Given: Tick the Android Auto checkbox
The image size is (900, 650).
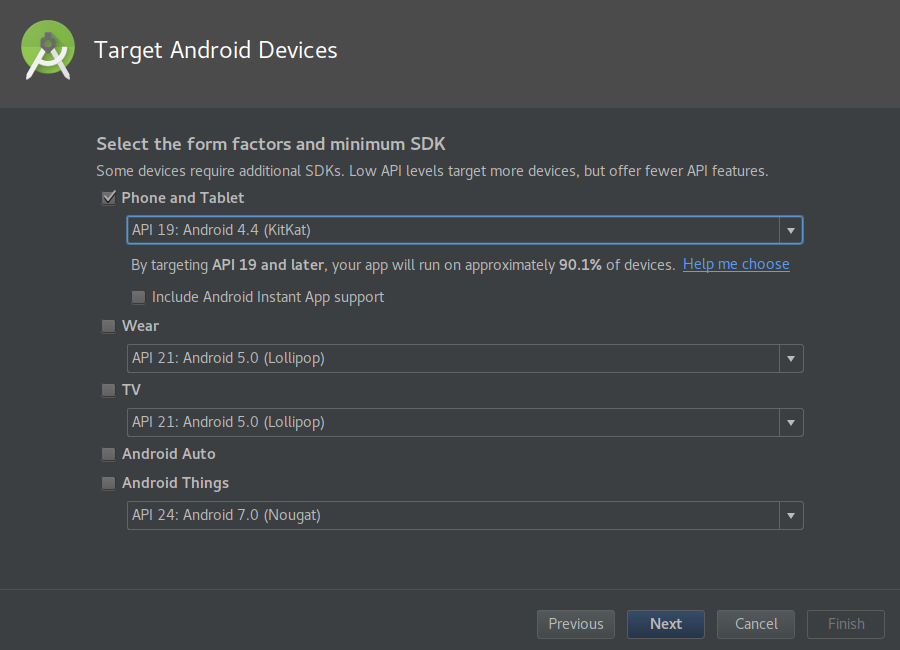Looking at the screenshot, I should point(108,454).
